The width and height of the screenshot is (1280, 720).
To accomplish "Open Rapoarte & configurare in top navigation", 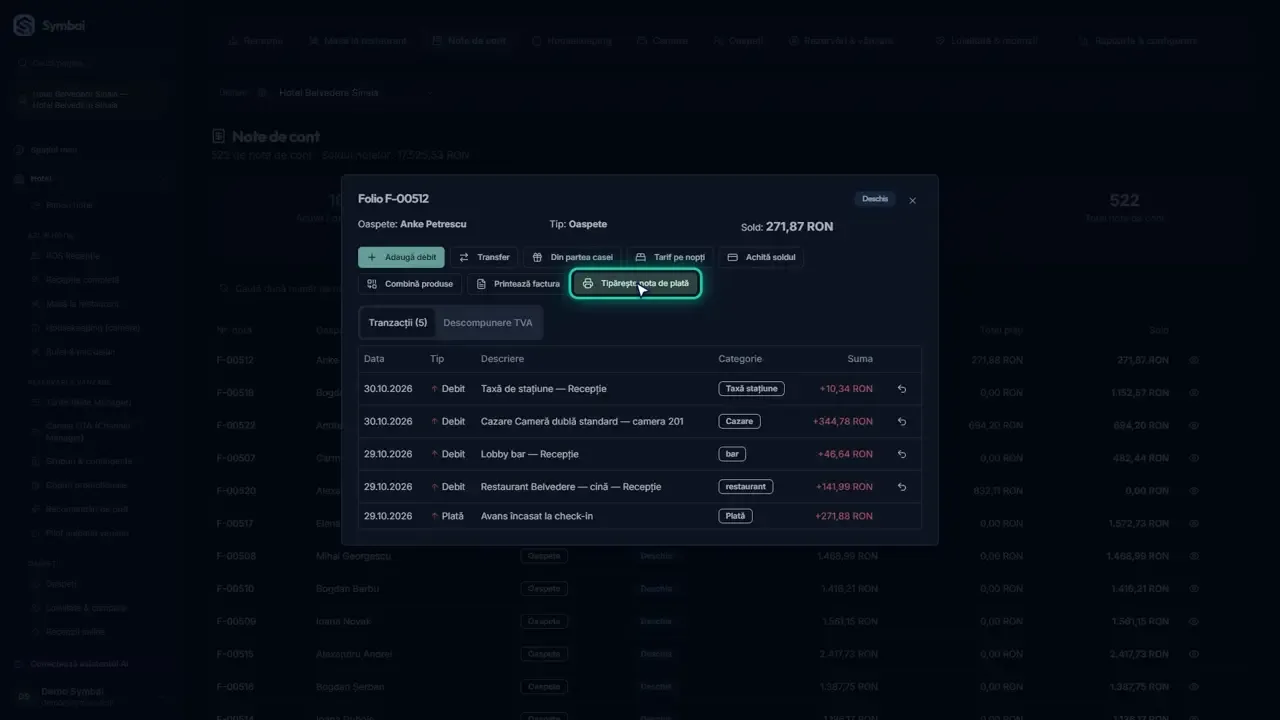I will [x=1138, y=41].
